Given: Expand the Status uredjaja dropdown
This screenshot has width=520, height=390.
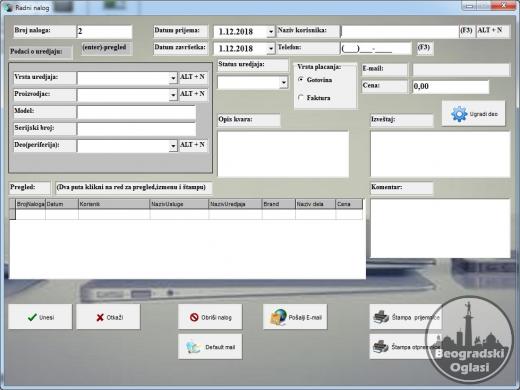Looking at the screenshot, I should click(x=284, y=82).
